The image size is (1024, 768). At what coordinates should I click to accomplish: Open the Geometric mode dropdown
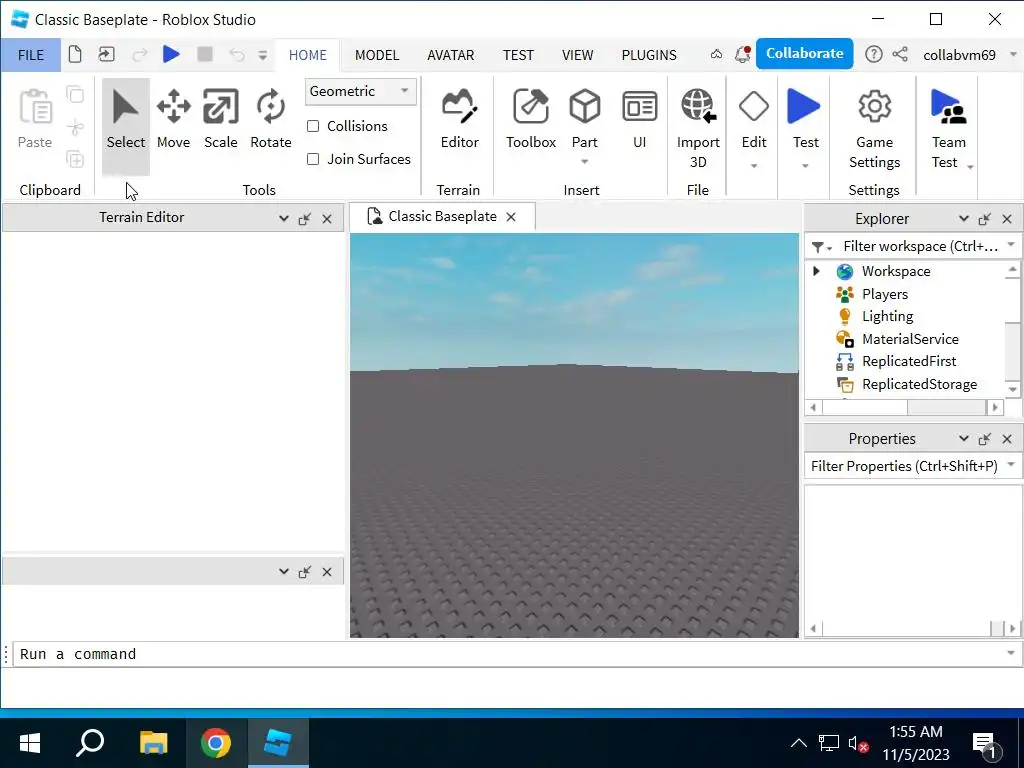click(360, 91)
